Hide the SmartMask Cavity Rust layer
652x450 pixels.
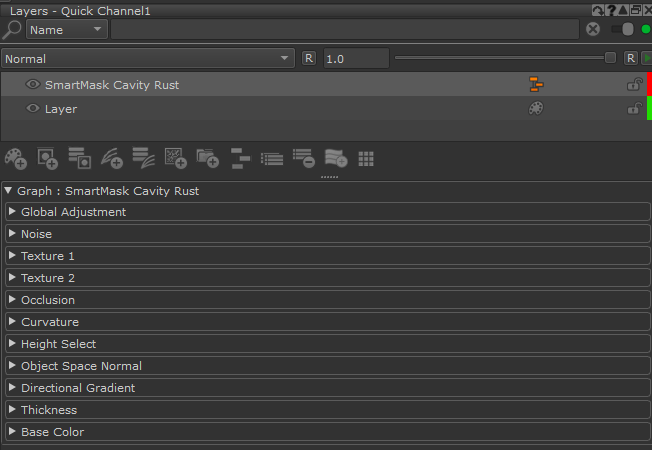click(x=32, y=85)
